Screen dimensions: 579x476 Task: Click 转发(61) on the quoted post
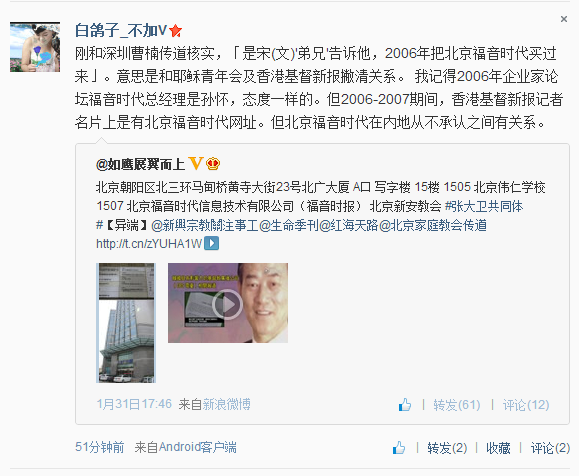457,405
